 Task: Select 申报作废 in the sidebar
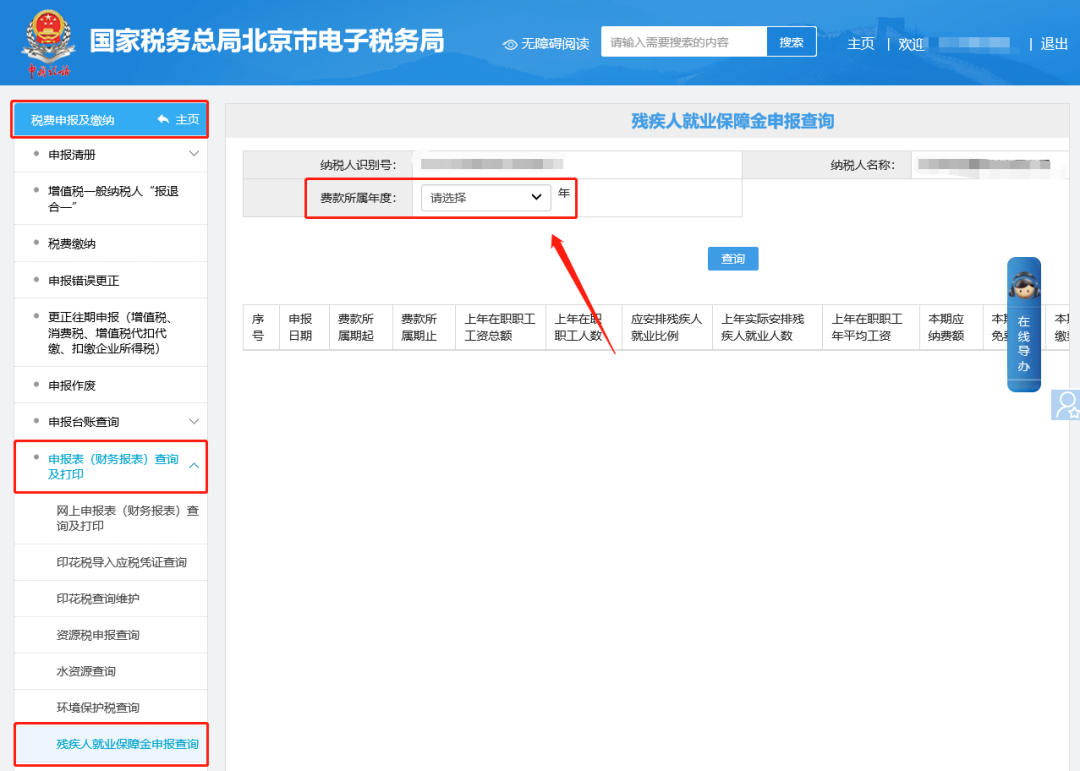click(x=72, y=385)
